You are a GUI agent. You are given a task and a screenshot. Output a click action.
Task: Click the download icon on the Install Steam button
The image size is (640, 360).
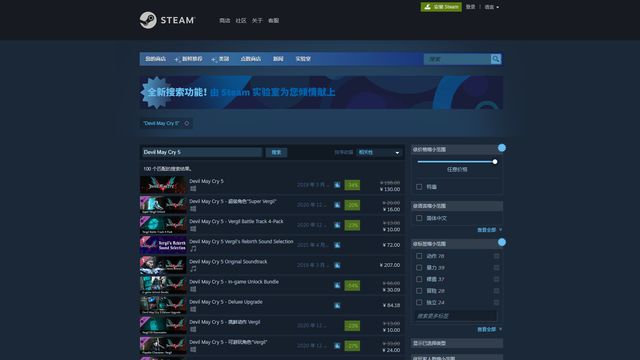(x=427, y=7)
